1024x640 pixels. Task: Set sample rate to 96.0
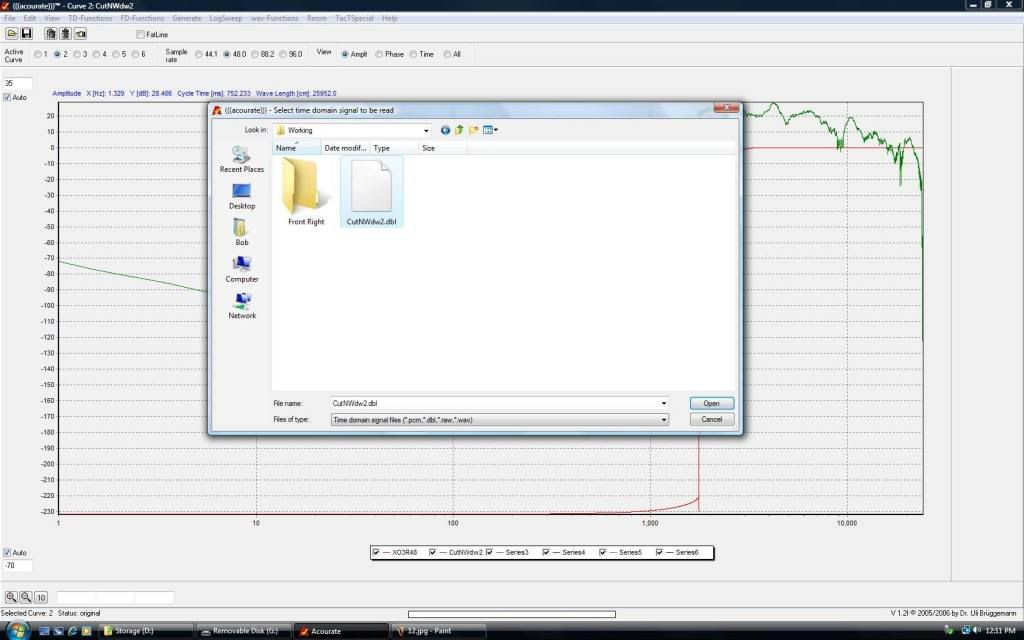(283, 54)
